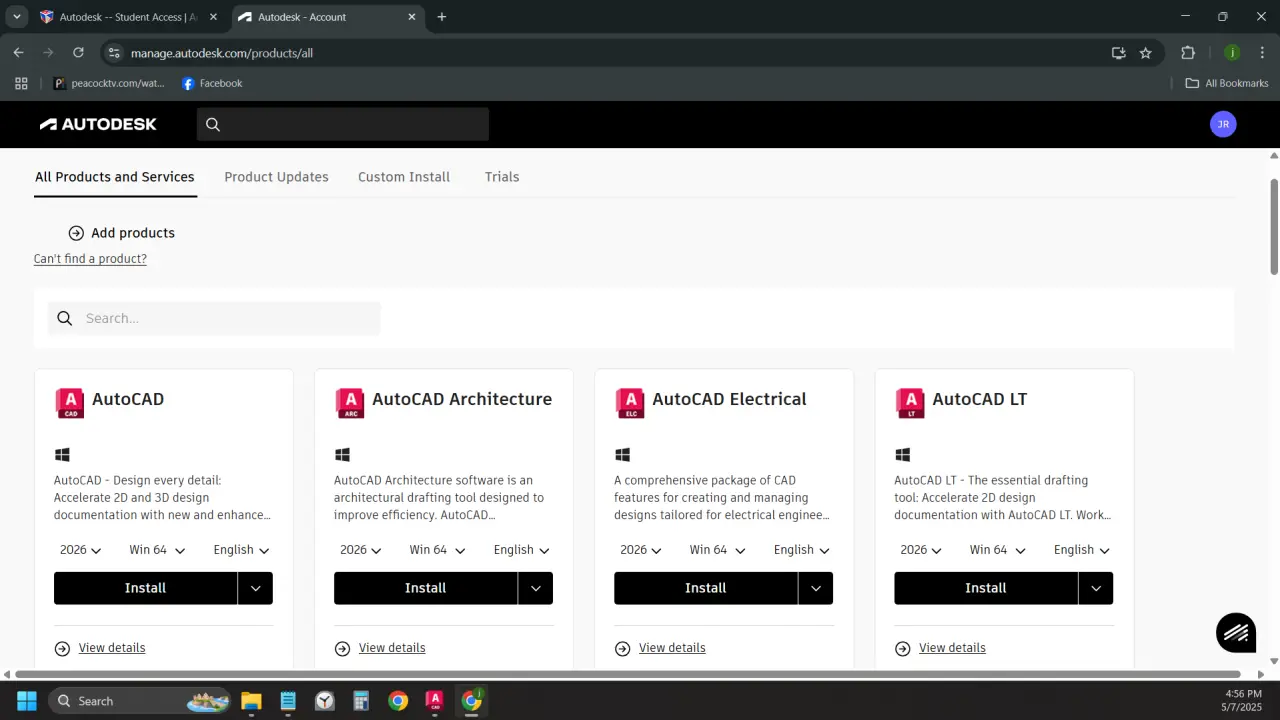1280x720 pixels.
Task: Expand AutoCAD Architecture Win 64 platform dropdown
Action: pyautogui.click(x=436, y=550)
